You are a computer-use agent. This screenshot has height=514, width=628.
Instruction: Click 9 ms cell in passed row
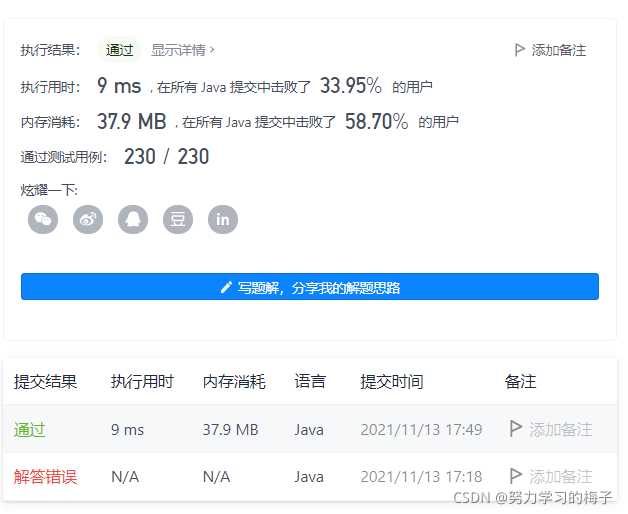127,430
